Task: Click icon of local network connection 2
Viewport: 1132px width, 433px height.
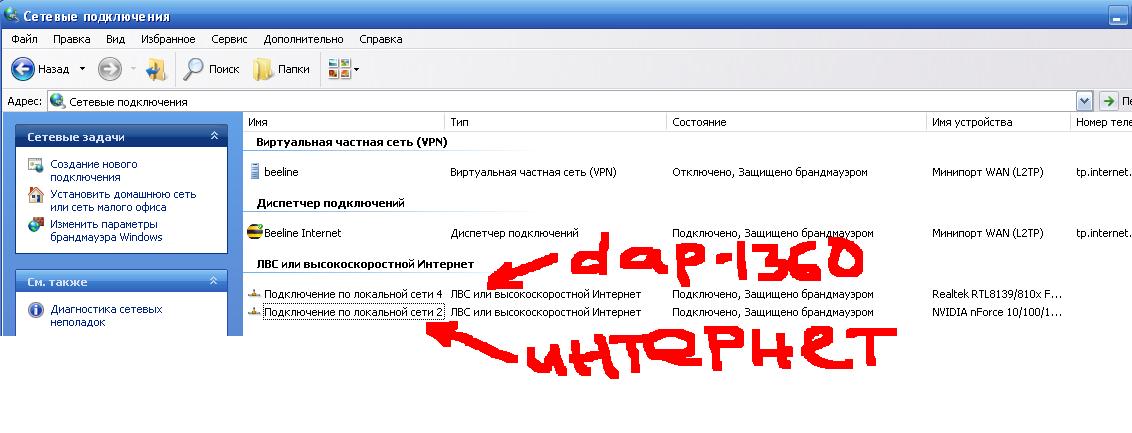Action: tap(253, 312)
